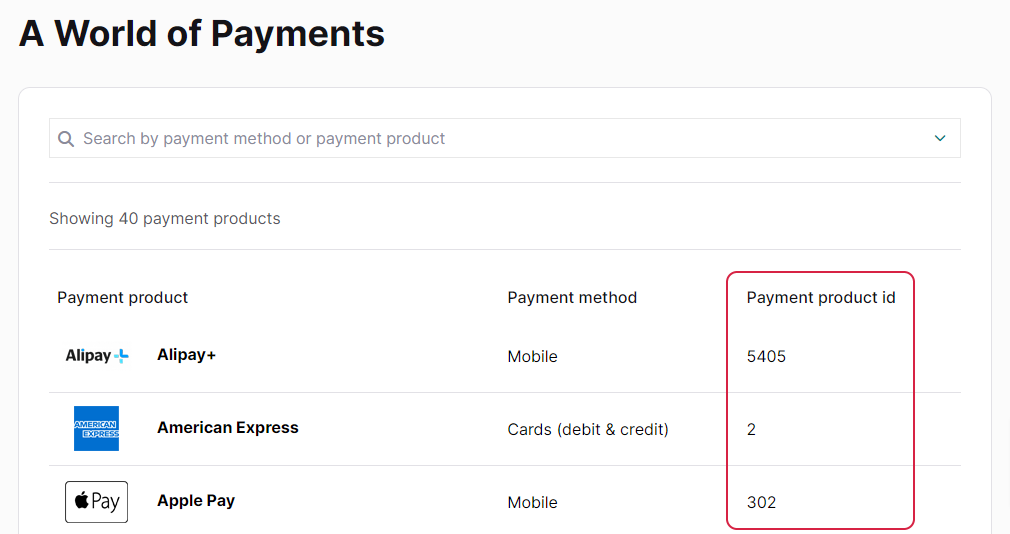1010x534 pixels.
Task: Open the American Express payment product
Action: point(227,428)
